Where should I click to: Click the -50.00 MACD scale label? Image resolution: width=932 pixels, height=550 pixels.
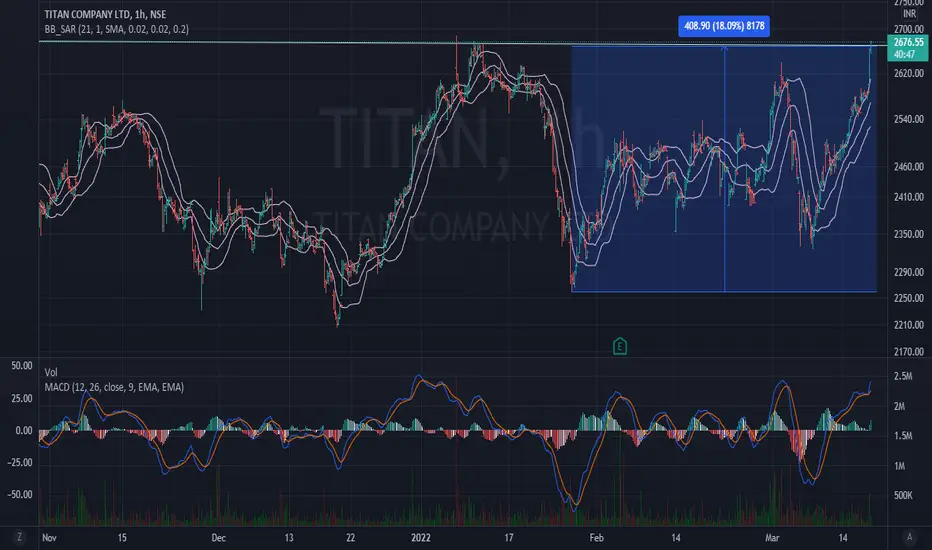pyautogui.click(x=20, y=494)
